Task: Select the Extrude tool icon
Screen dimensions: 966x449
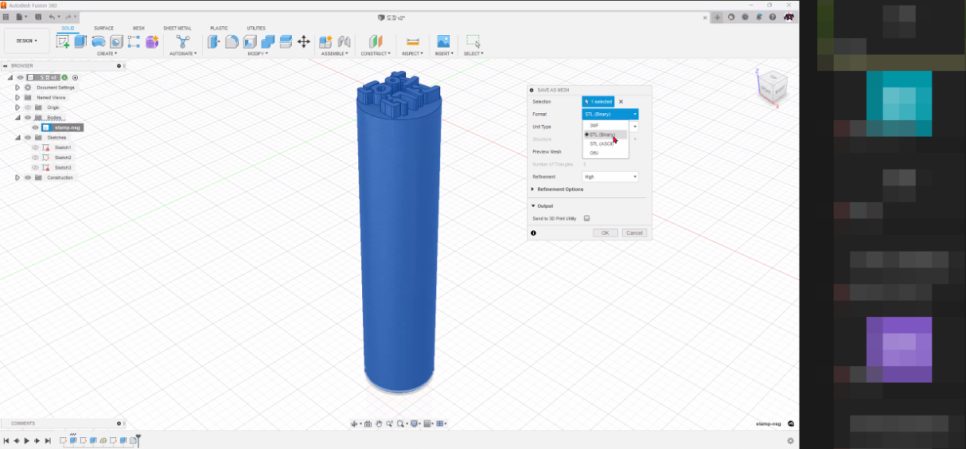Action: tap(80, 41)
